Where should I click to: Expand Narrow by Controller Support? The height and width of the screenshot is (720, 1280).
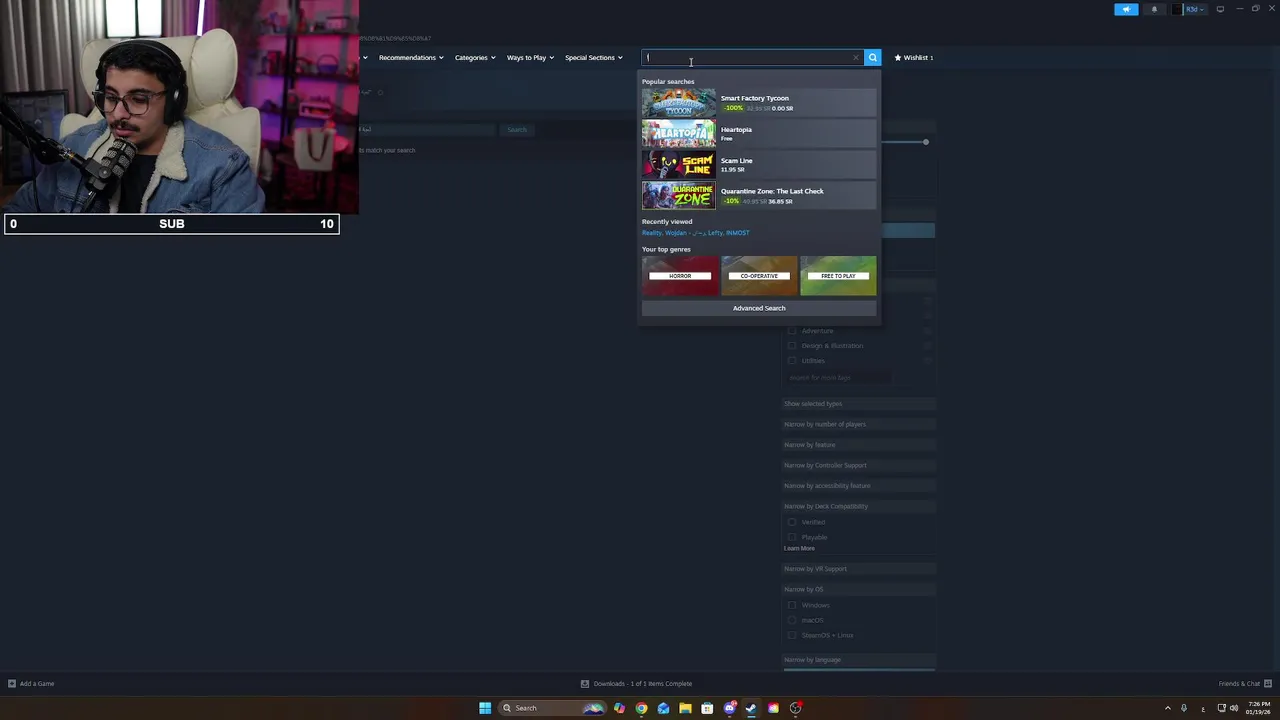click(x=859, y=465)
